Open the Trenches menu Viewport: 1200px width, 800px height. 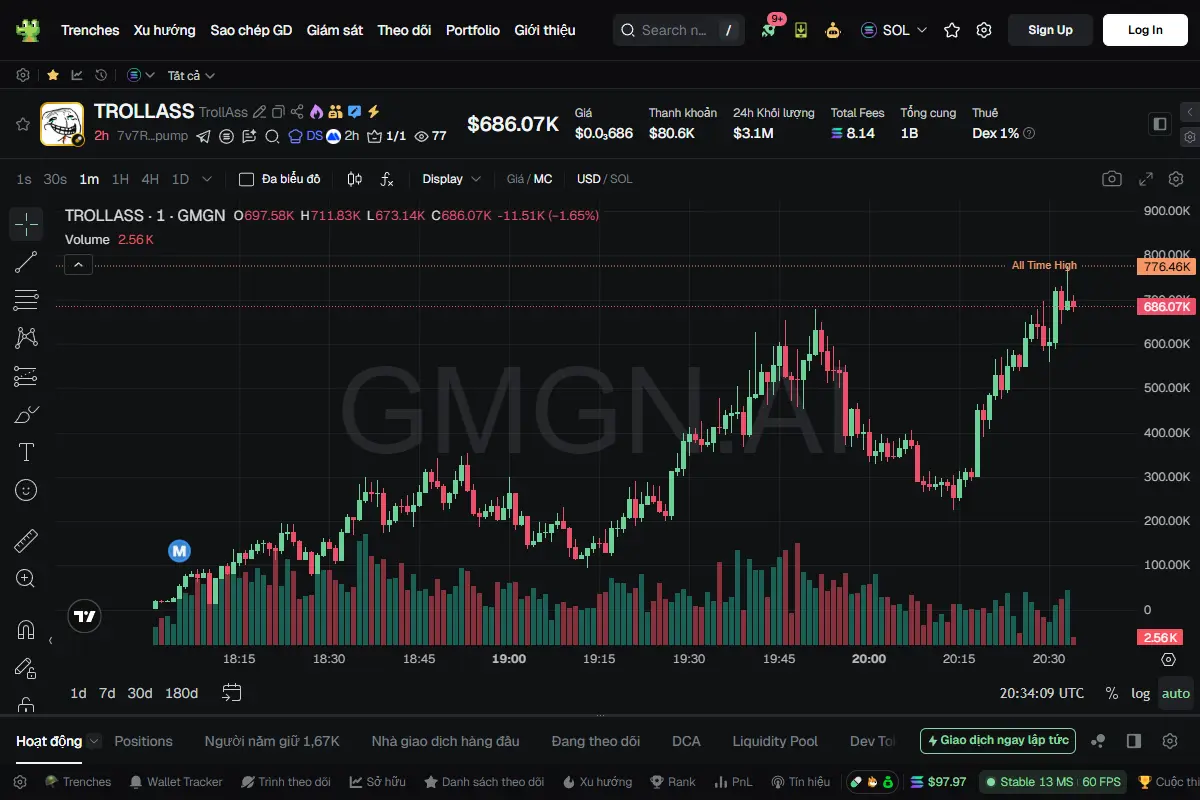(90, 30)
